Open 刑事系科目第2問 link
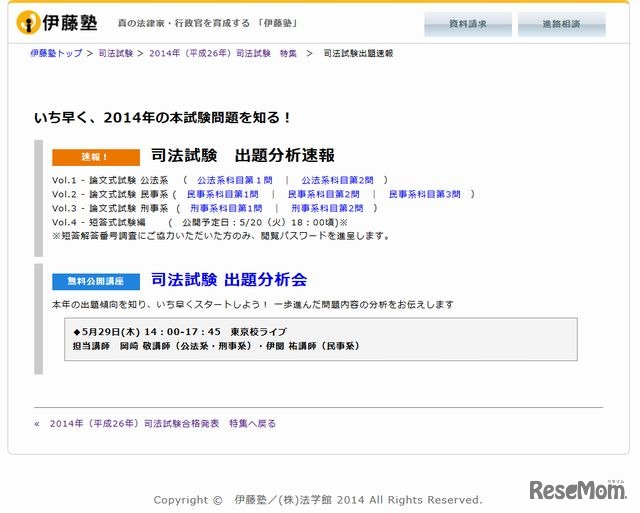Viewport: 640px width, 513px height. 327,208
